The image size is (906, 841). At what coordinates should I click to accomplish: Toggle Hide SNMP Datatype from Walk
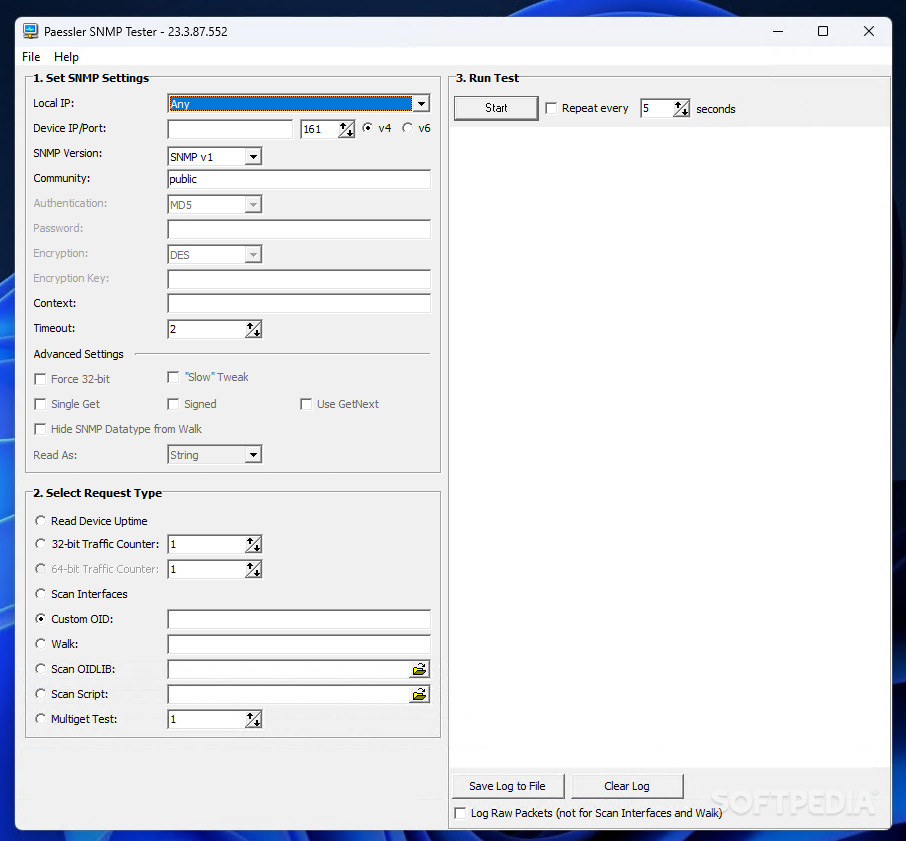tap(40, 429)
